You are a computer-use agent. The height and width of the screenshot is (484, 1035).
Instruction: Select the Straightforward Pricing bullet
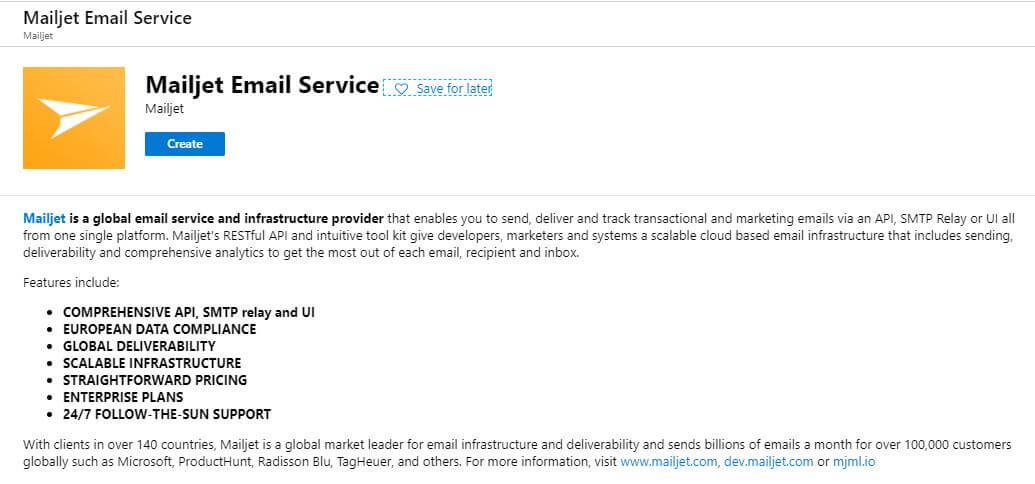[x=154, y=380]
